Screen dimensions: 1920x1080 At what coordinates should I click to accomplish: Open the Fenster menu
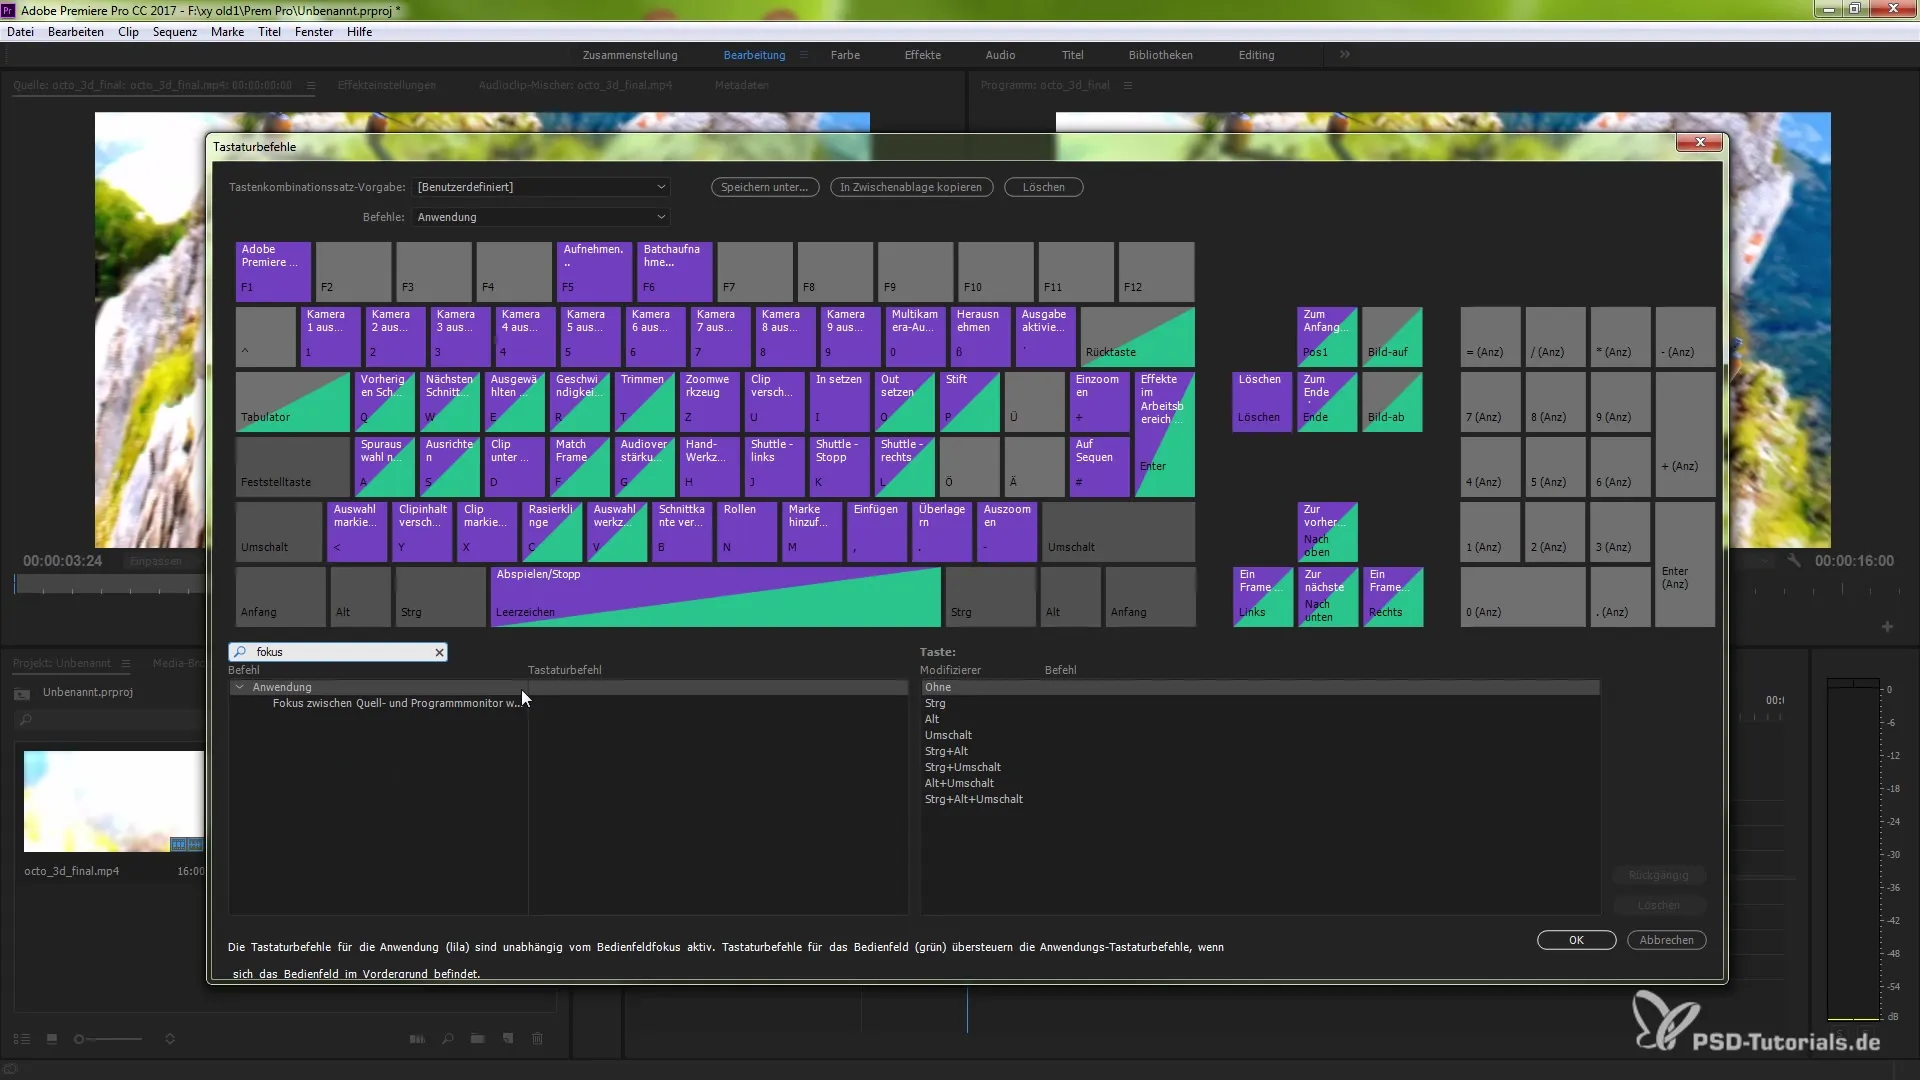(x=314, y=32)
